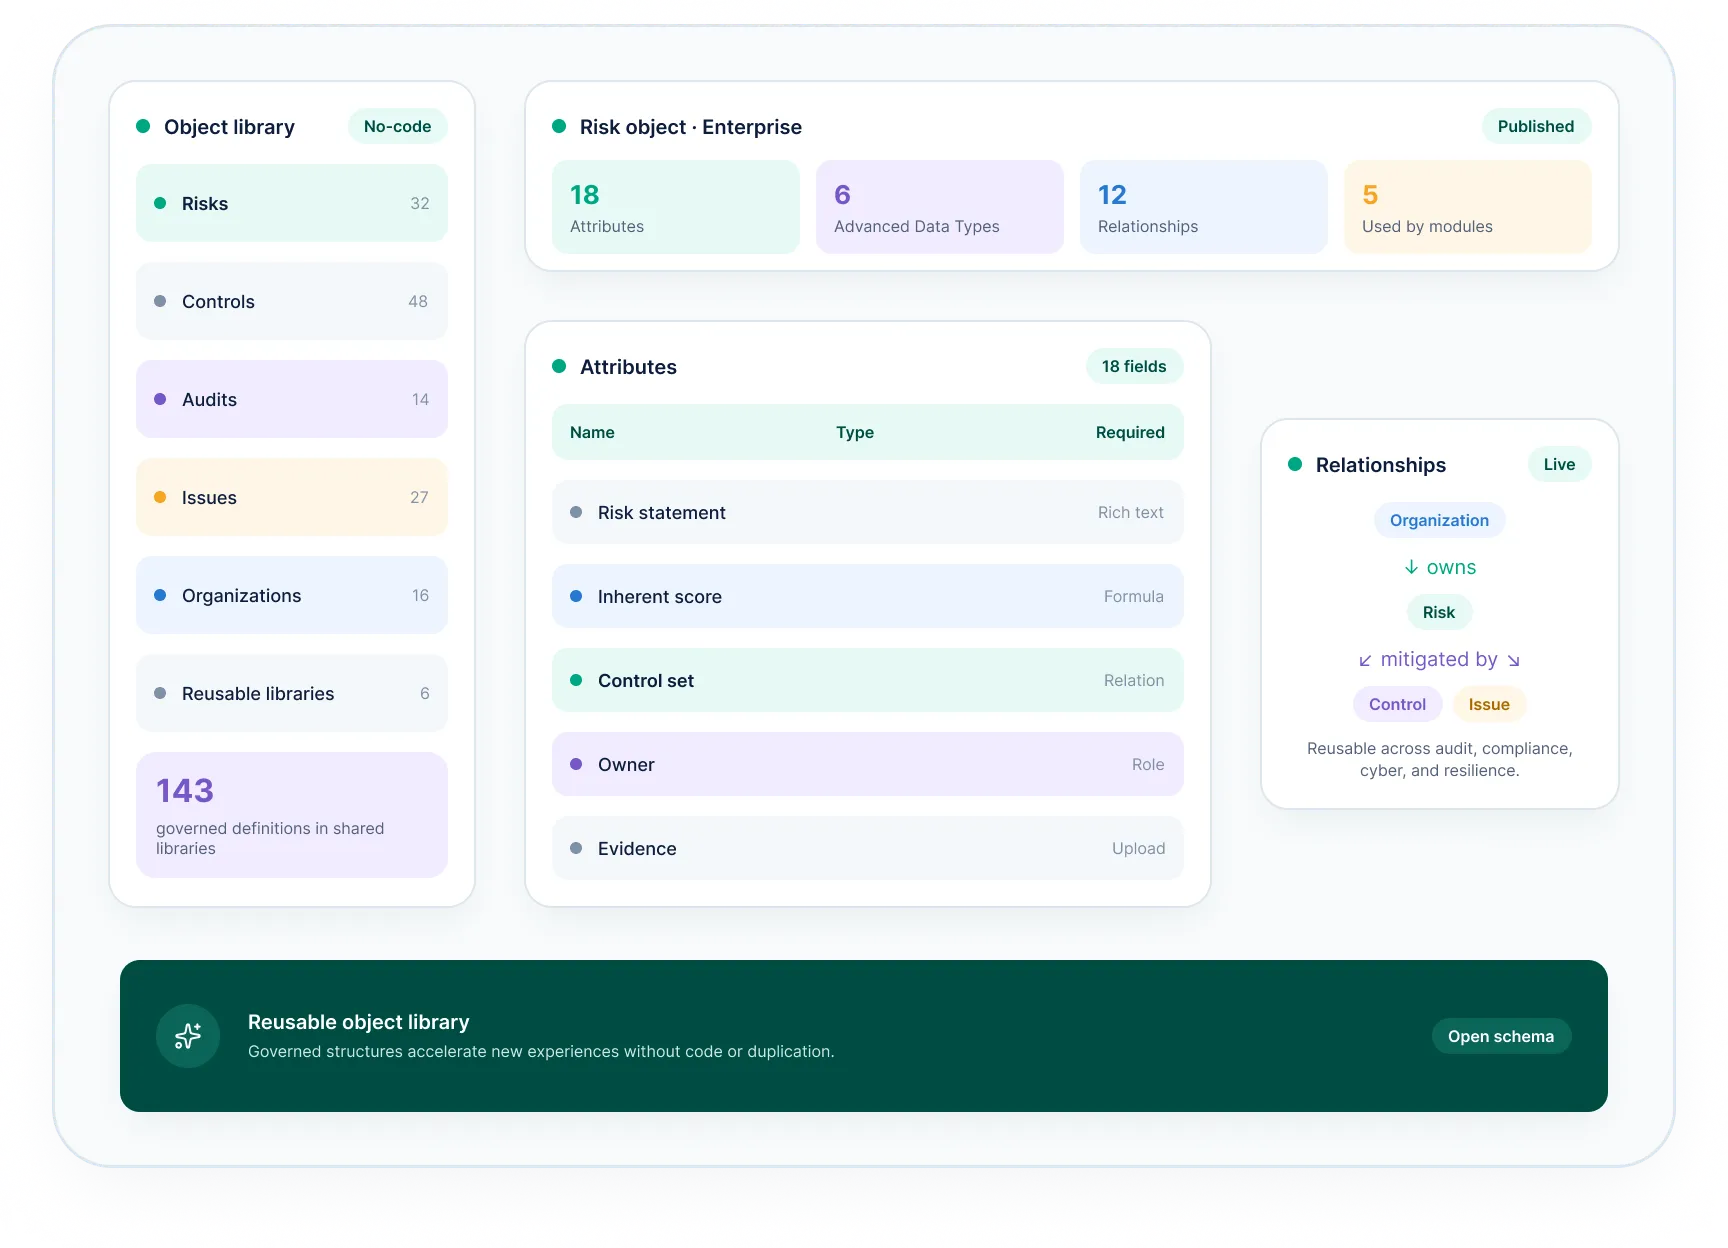Select the Owner attribute row
1728x1248 pixels.
point(868,764)
